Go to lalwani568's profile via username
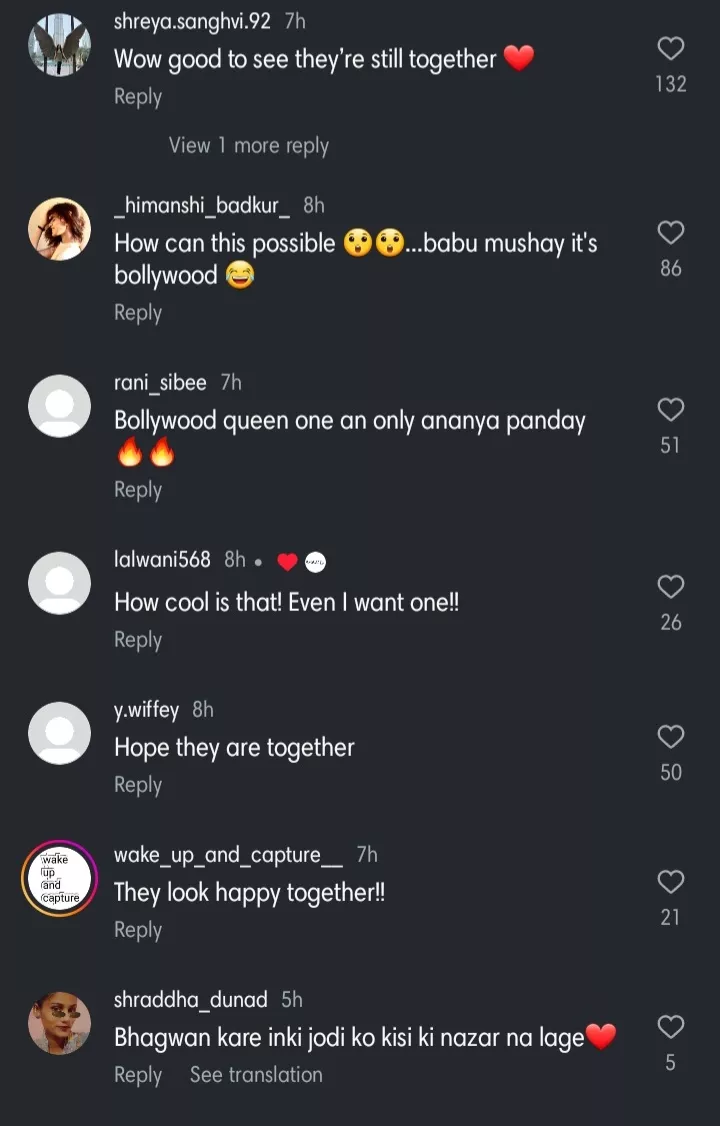 pyautogui.click(x=162, y=560)
